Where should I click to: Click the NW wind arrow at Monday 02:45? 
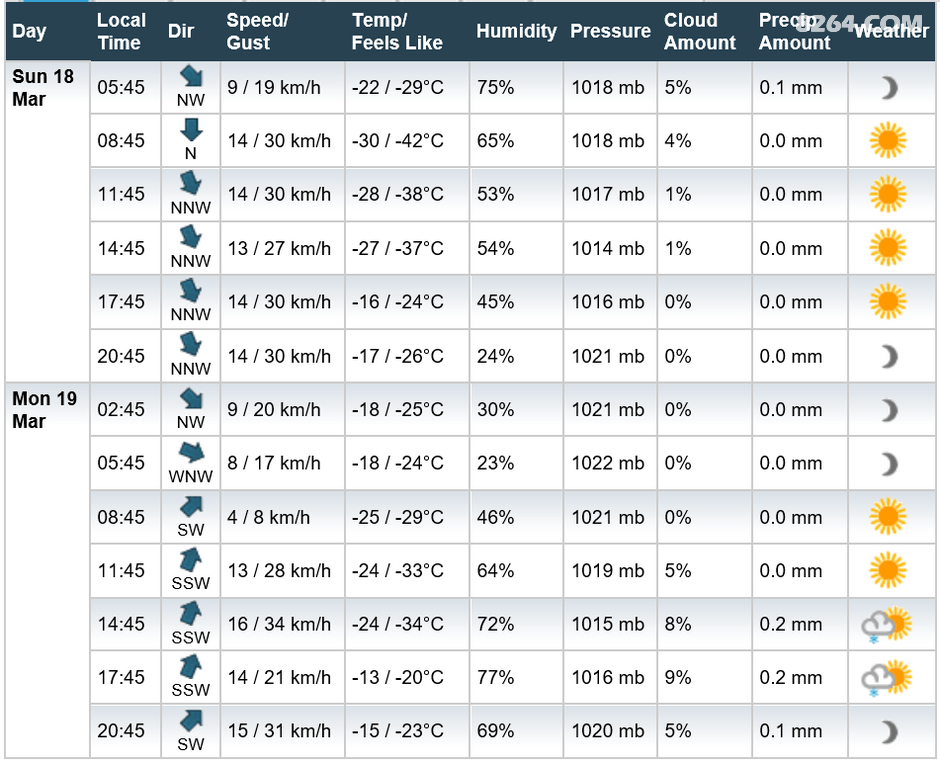pyautogui.click(x=191, y=399)
